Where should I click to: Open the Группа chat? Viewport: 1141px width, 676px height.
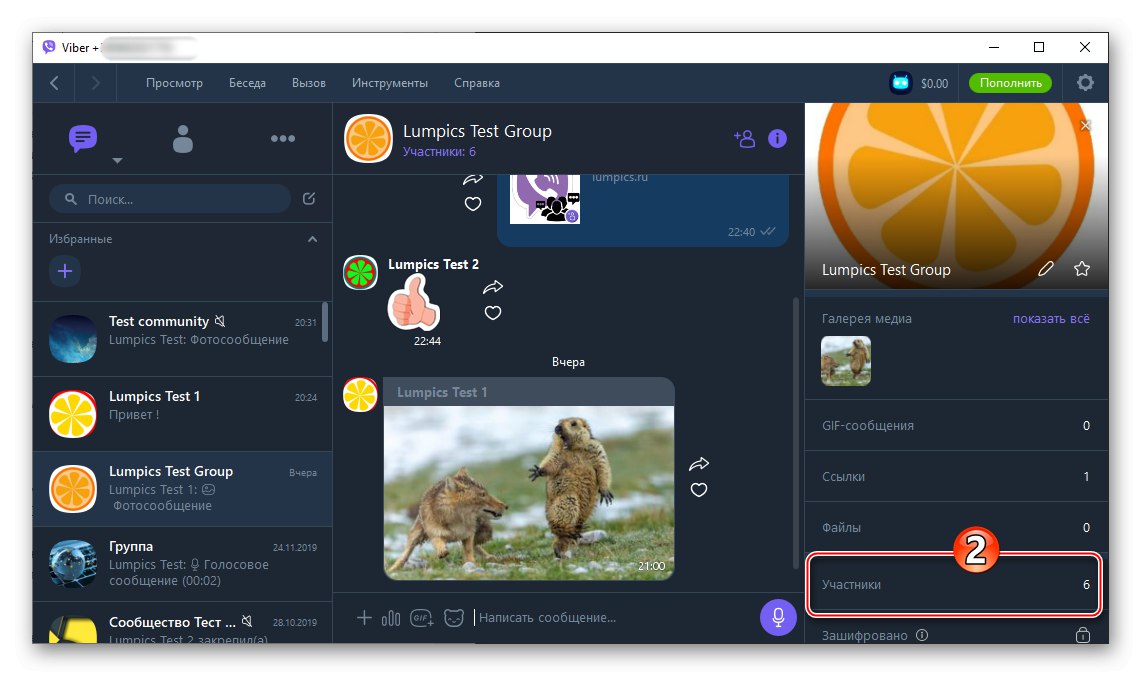183,564
